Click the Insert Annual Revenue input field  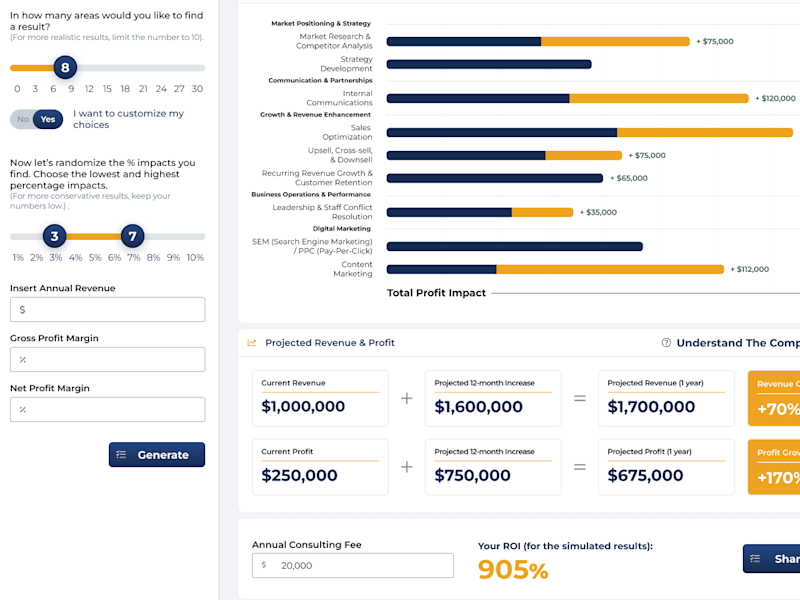pos(108,310)
